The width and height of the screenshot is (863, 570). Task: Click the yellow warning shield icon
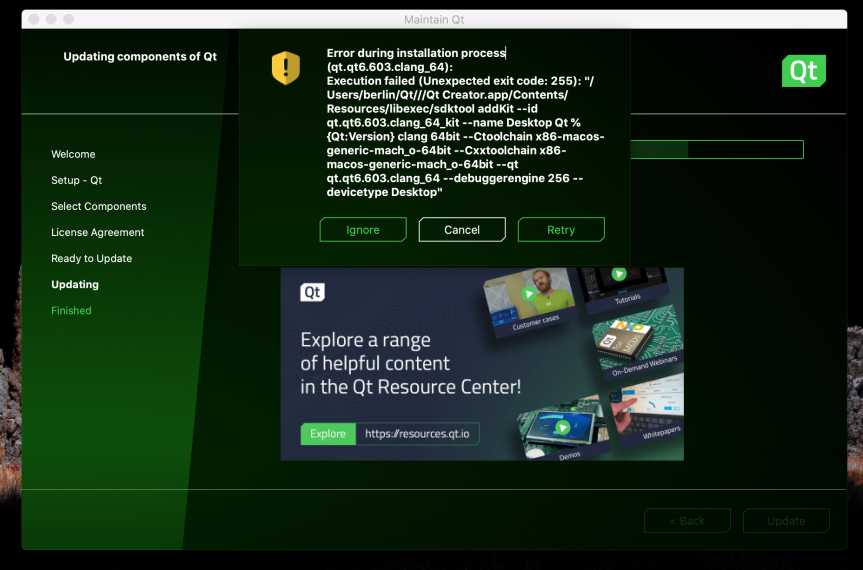click(286, 68)
